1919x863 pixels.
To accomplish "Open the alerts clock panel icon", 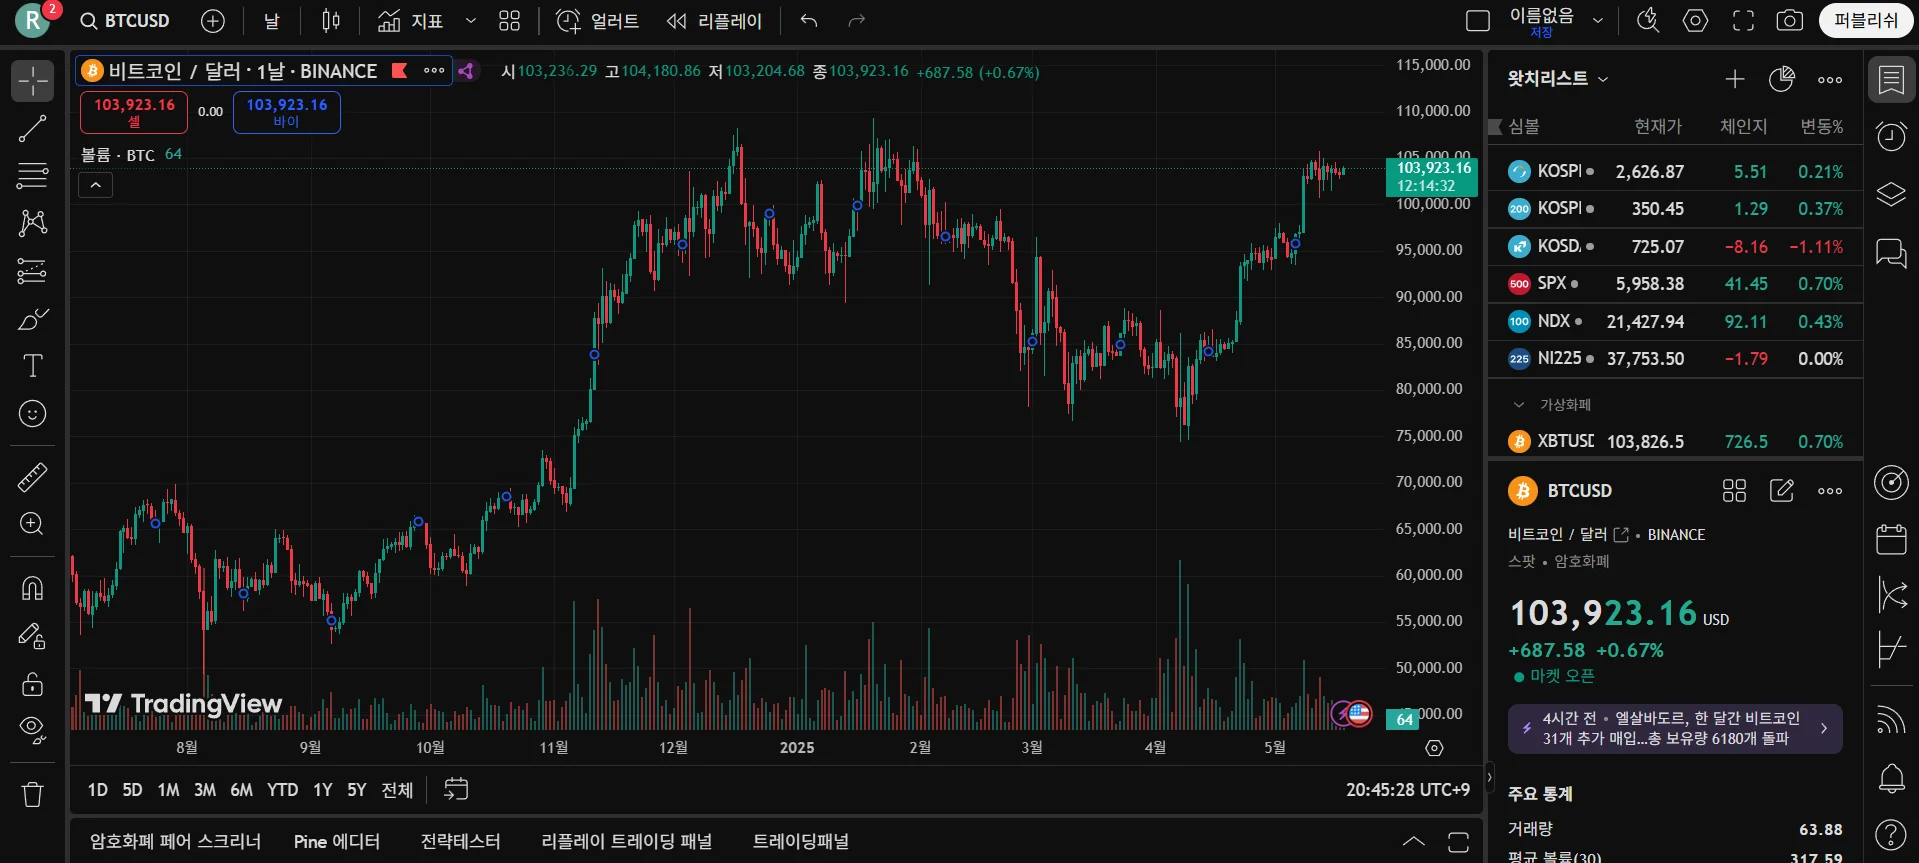I will pos(1891,137).
